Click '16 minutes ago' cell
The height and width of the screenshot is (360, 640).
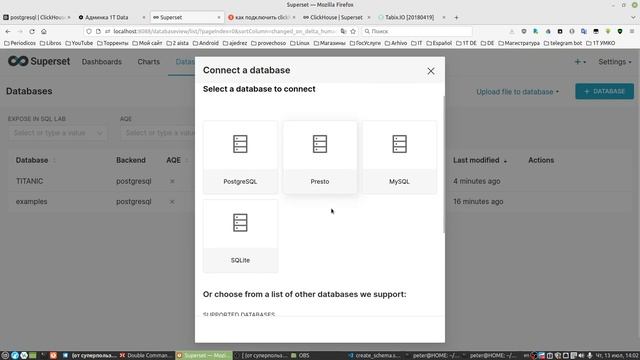coord(478,202)
